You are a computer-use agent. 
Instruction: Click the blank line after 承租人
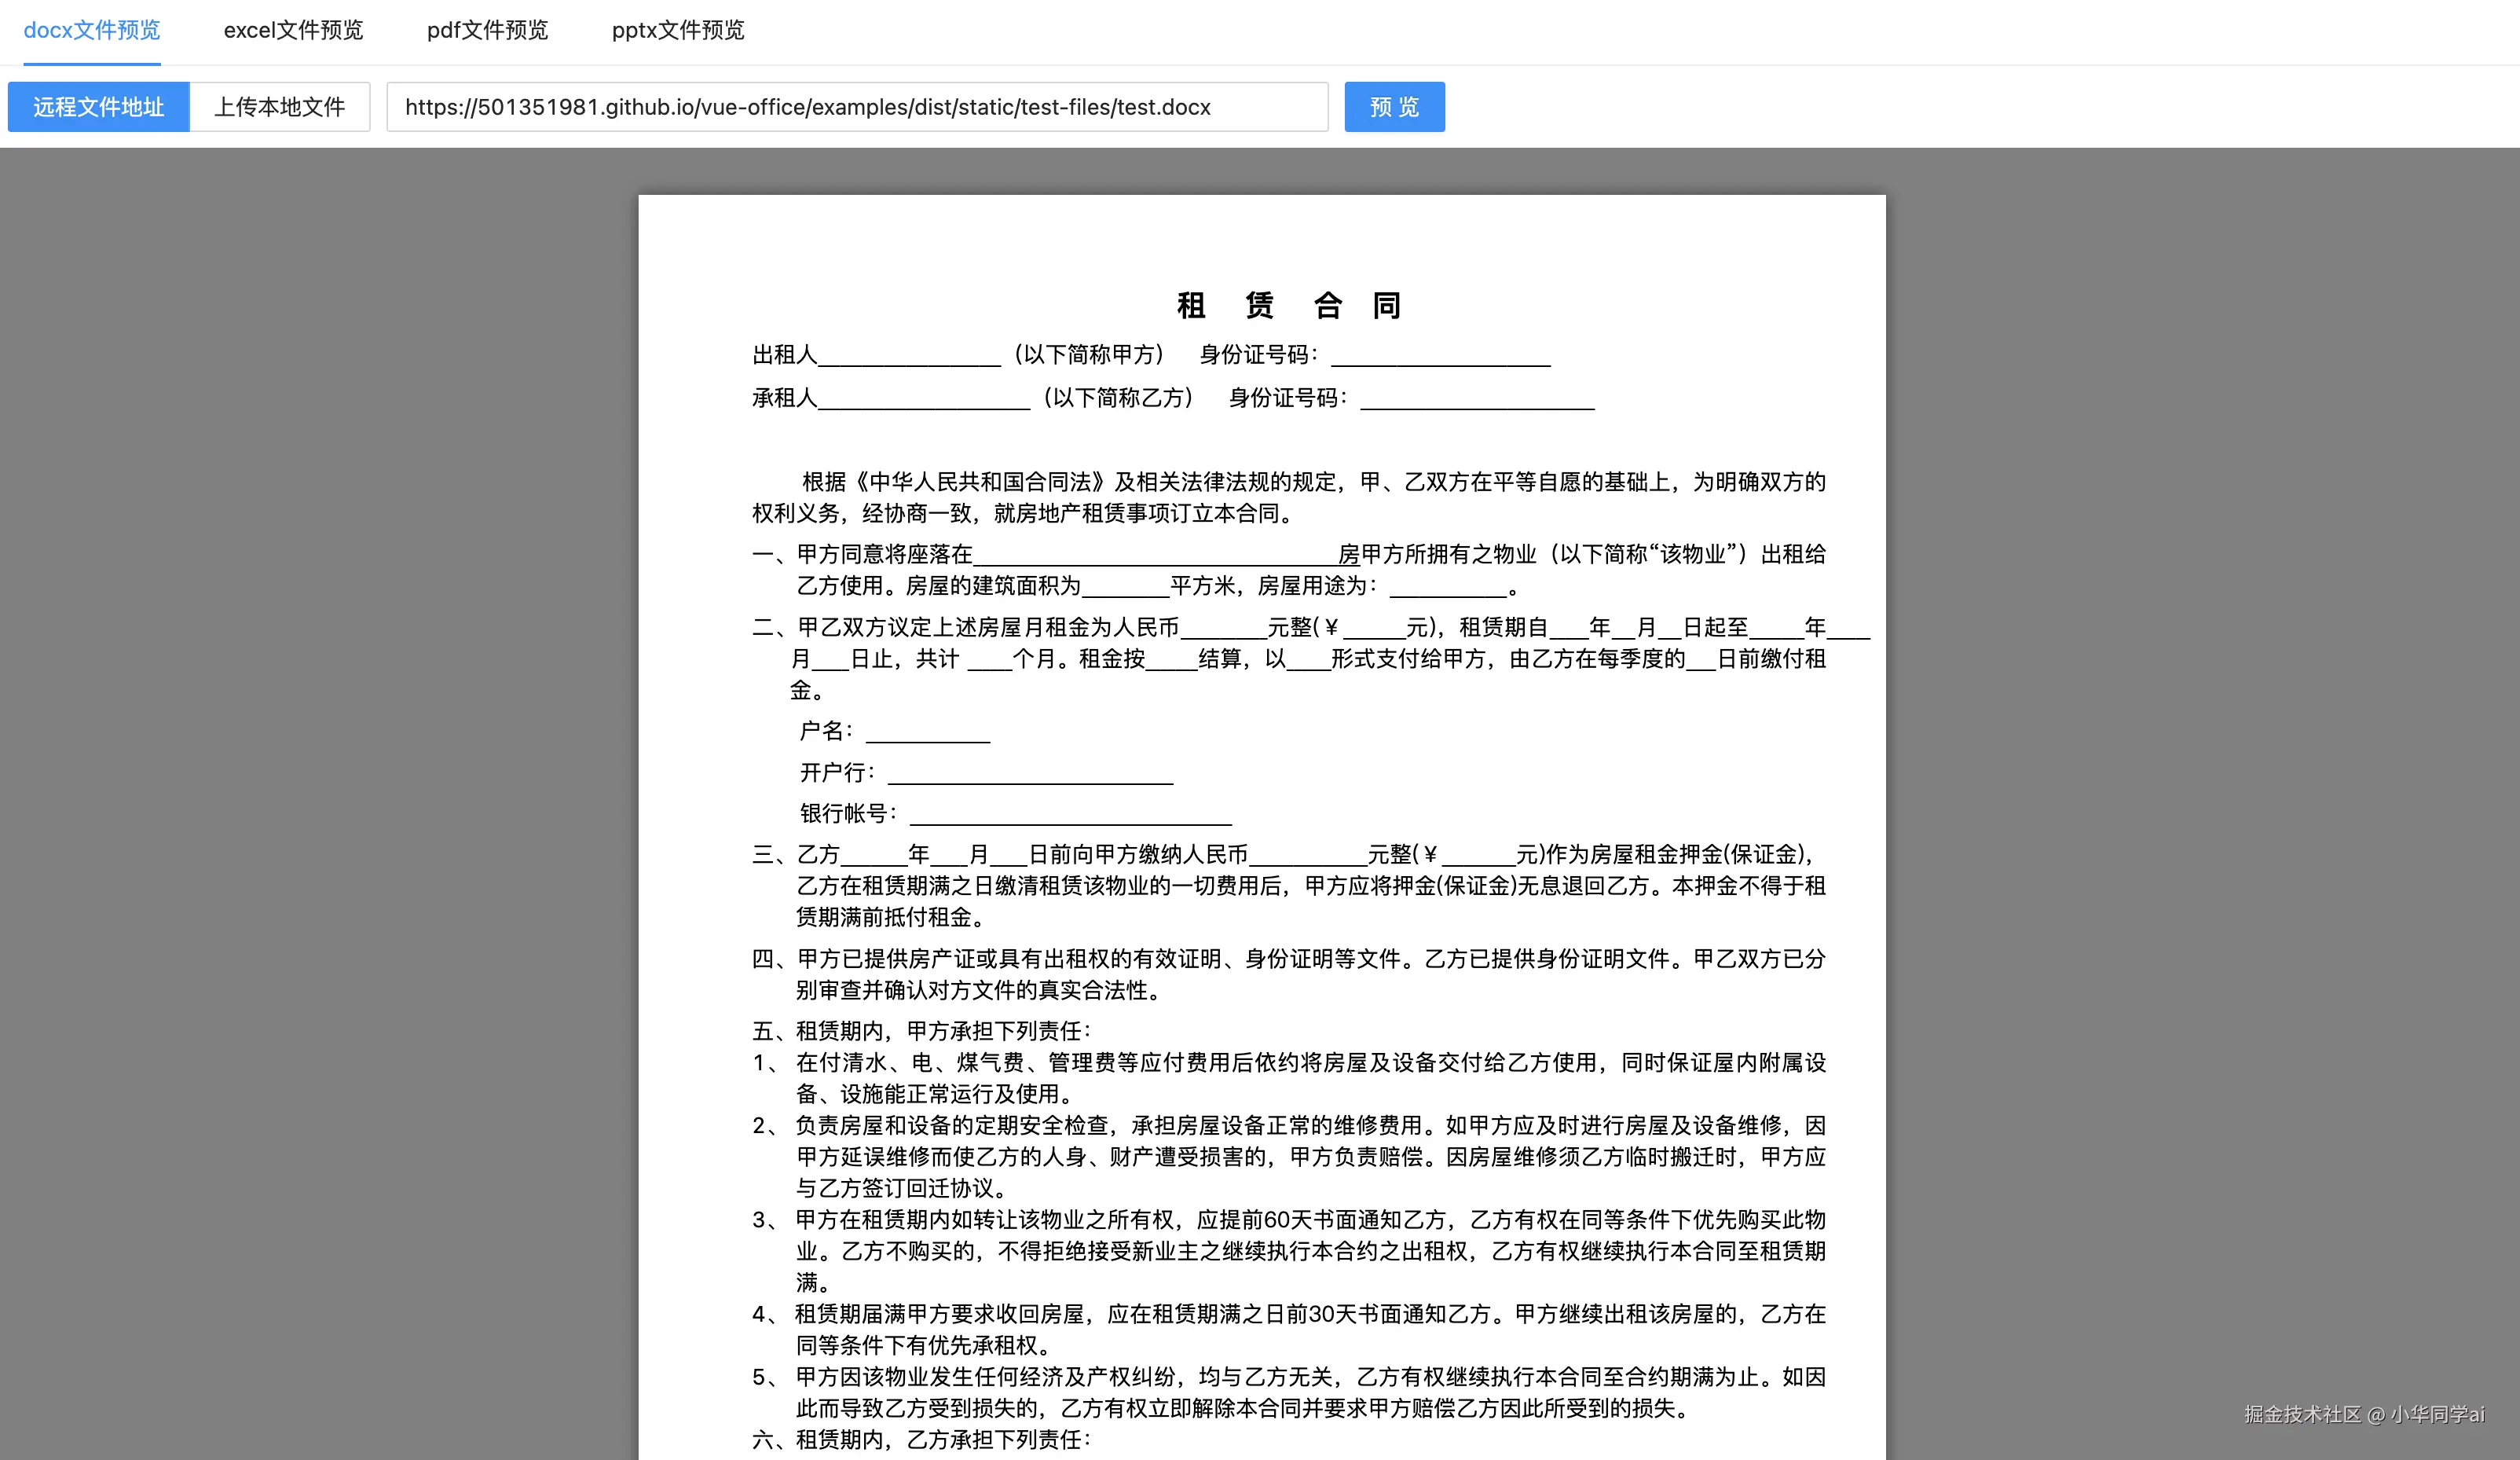tap(924, 401)
